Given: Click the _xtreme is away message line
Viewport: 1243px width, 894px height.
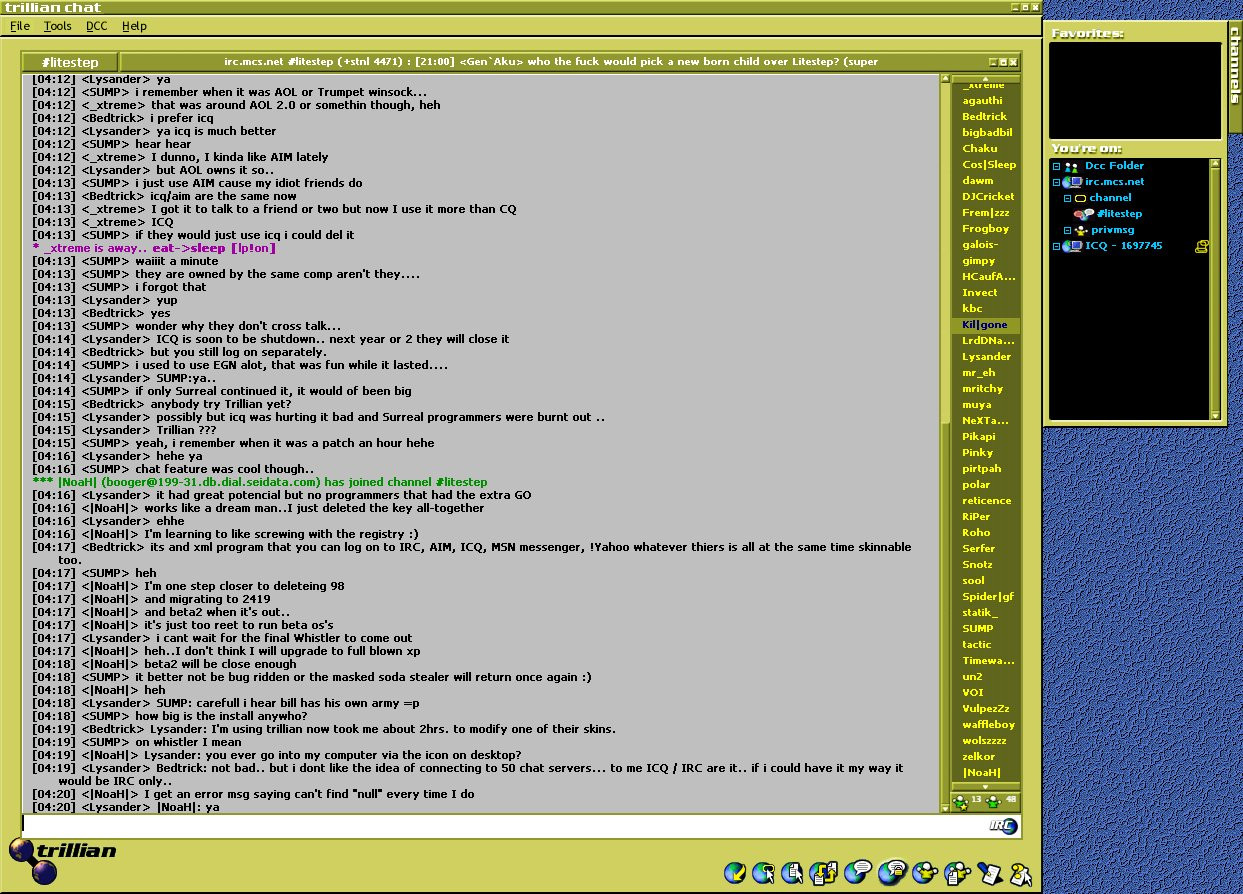Looking at the screenshot, I should [154, 248].
